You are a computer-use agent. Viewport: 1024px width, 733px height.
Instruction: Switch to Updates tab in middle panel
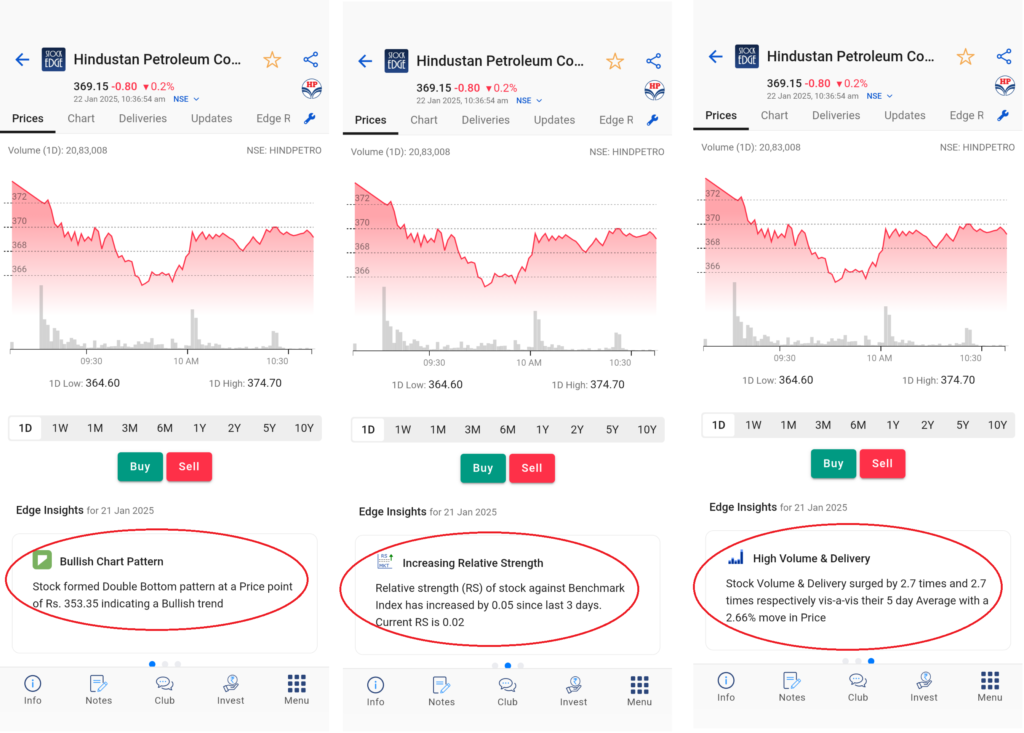[x=554, y=120]
